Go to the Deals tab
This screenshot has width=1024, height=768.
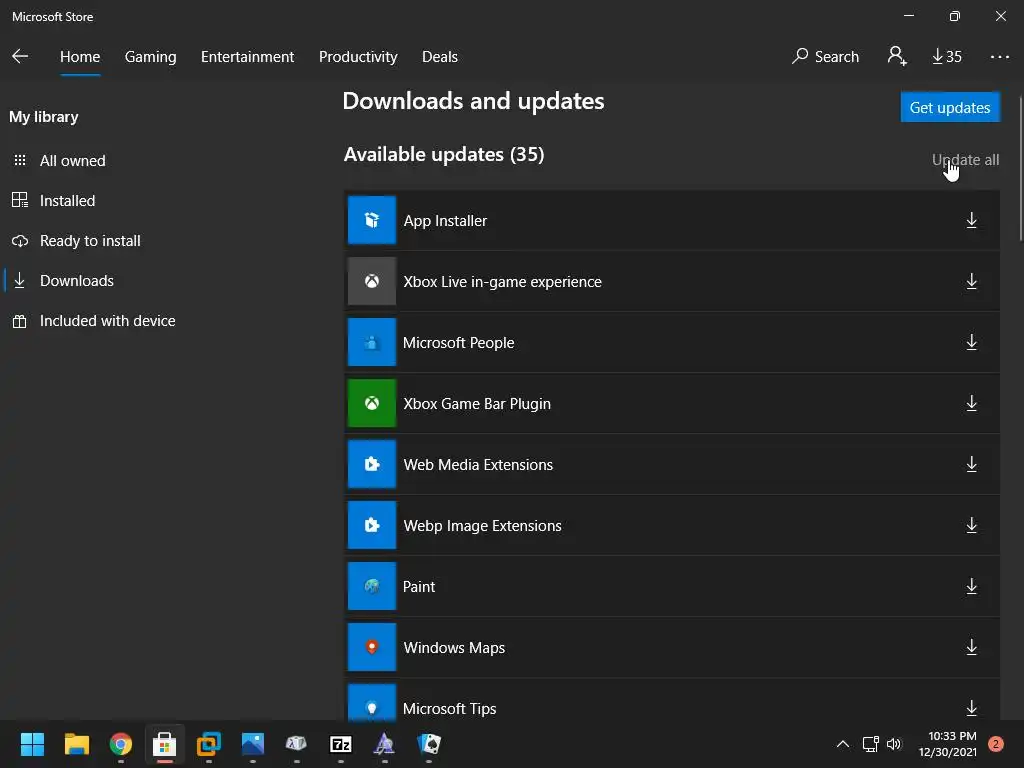440,57
